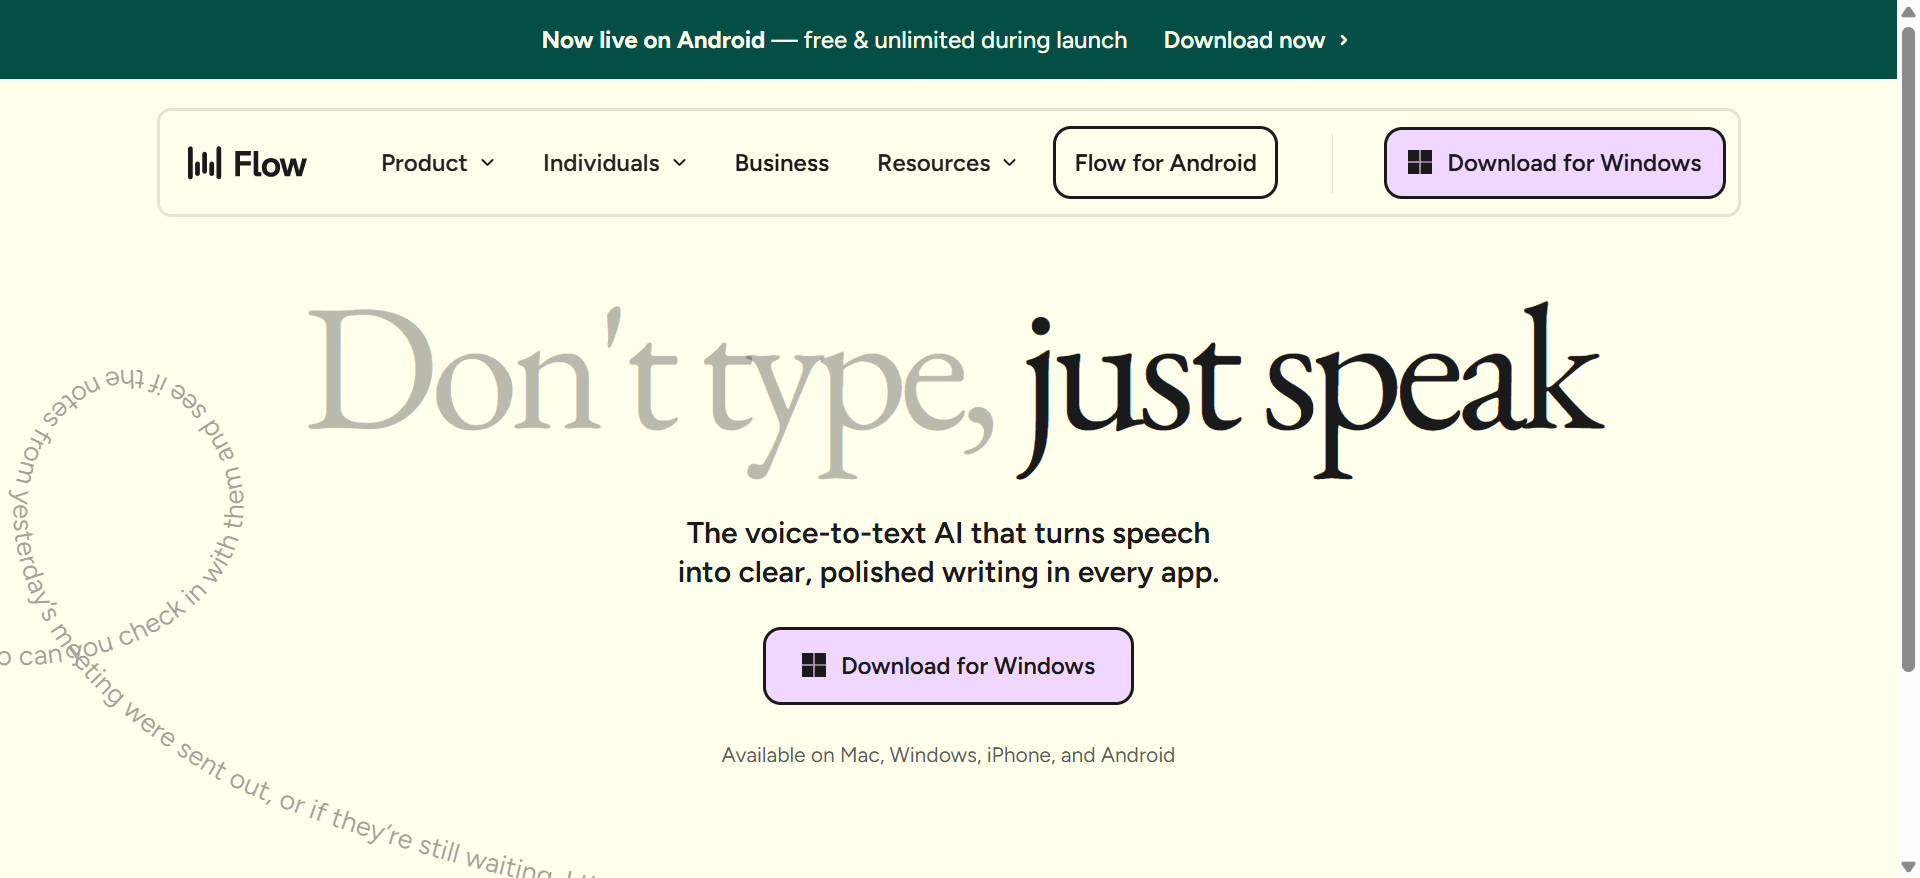Image resolution: width=1920 pixels, height=878 pixels.
Task: Click the Don't type, just speak headline
Action: pyautogui.click(x=956, y=390)
